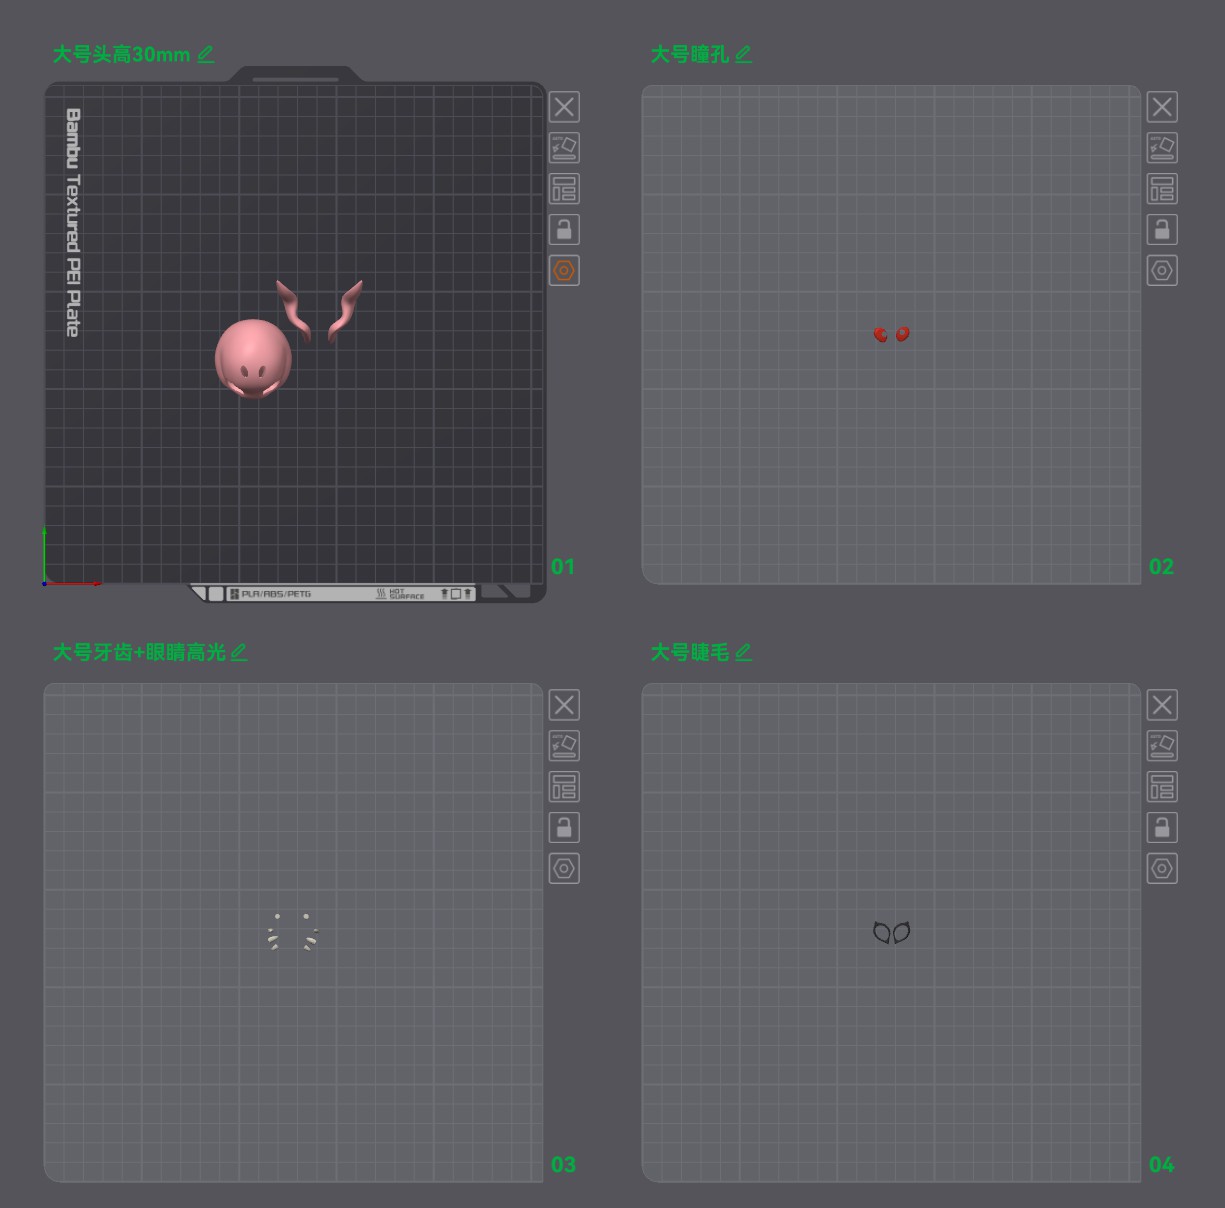
Task: Select the red pupil models on plate 02
Action: pos(891,334)
